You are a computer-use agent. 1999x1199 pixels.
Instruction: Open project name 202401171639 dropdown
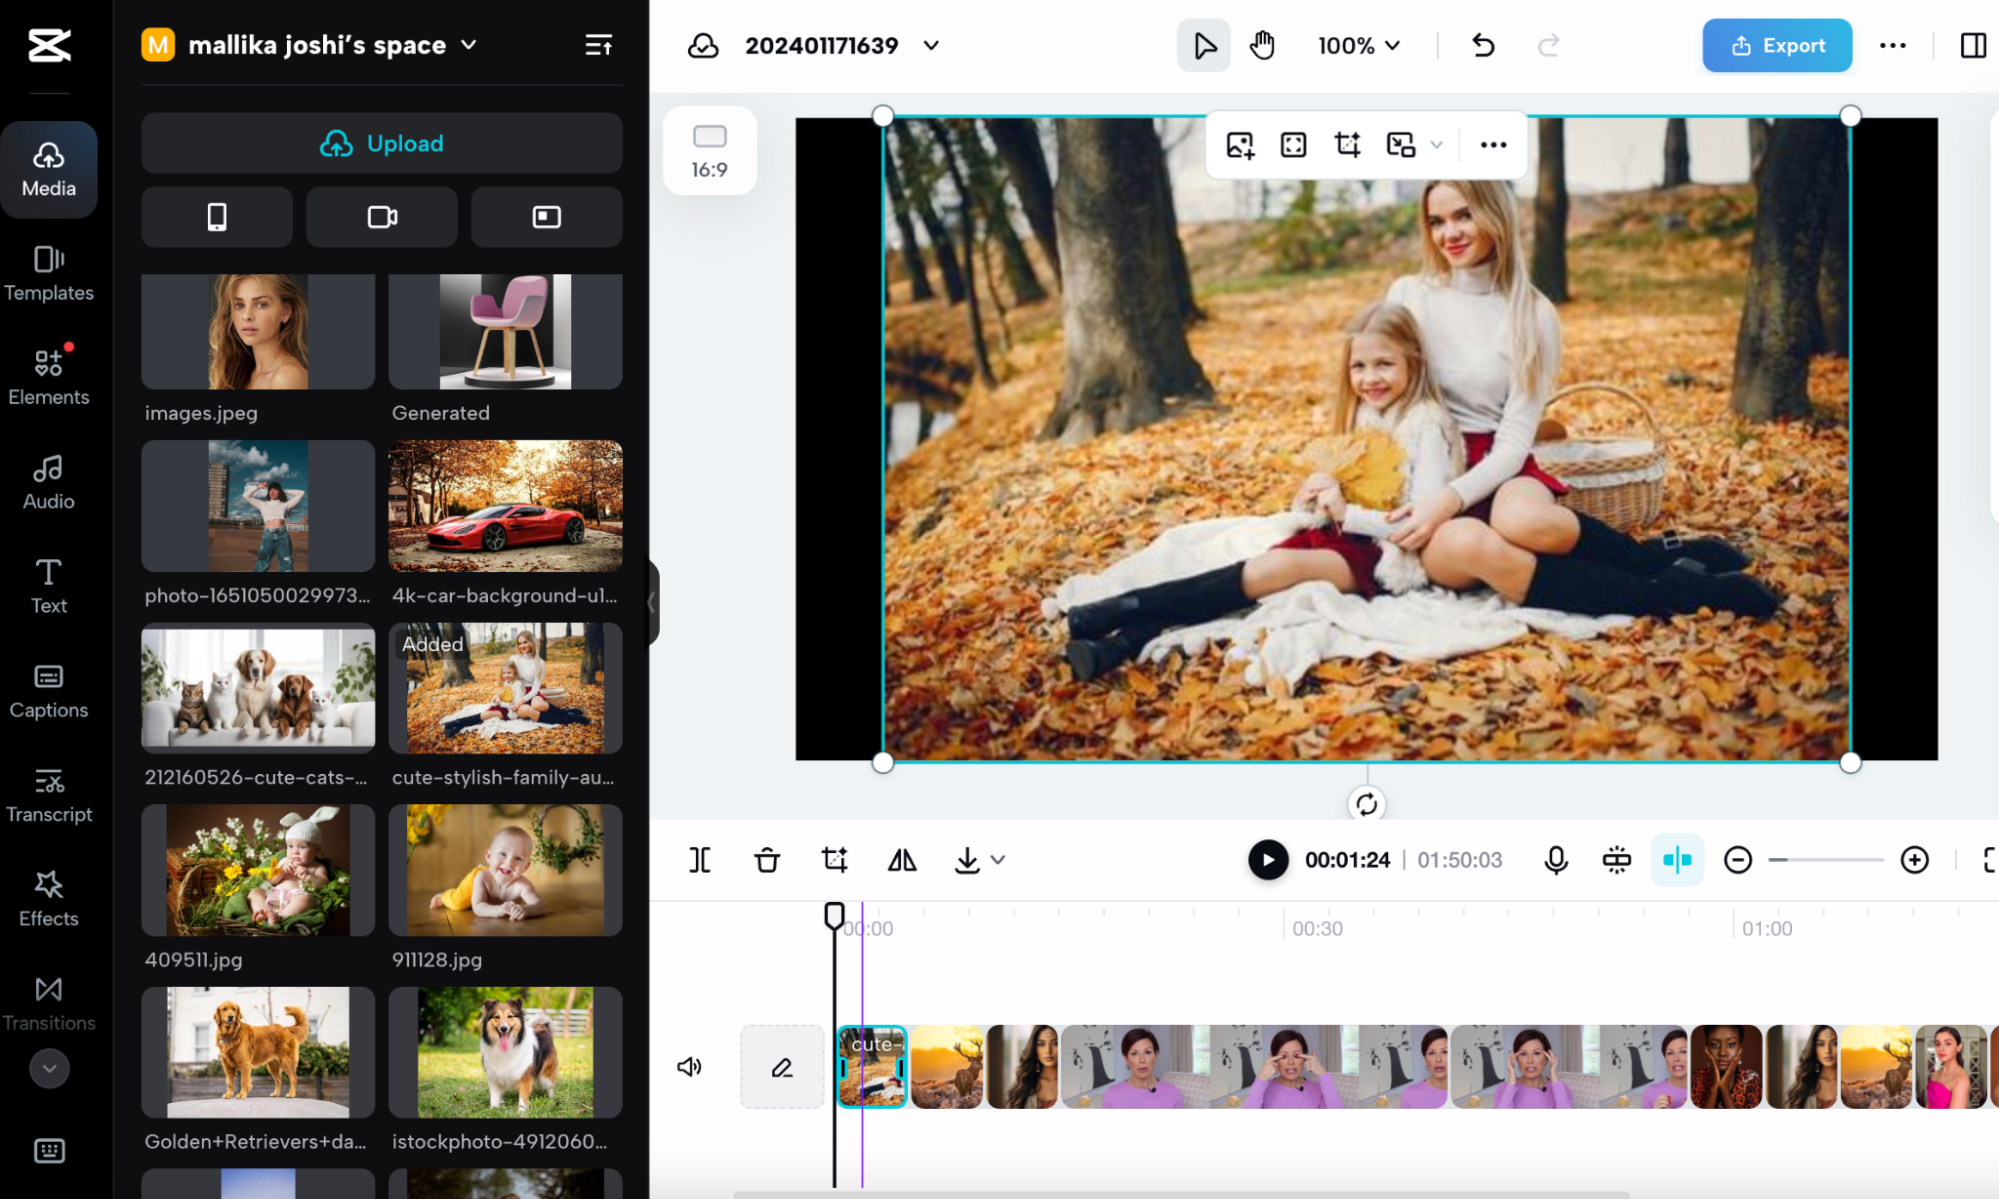click(931, 45)
